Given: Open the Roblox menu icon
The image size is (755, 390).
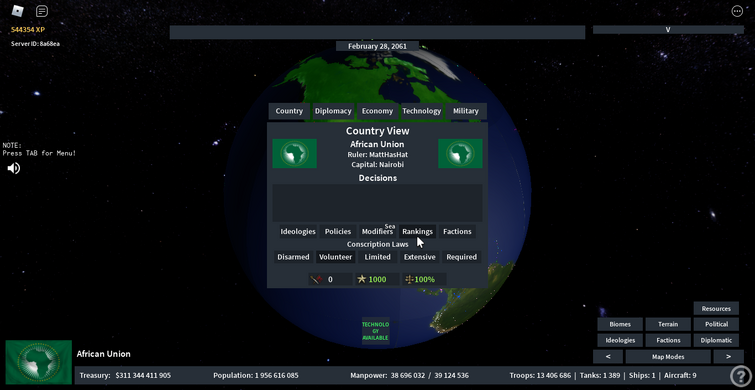Looking at the screenshot, I should pos(17,11).
